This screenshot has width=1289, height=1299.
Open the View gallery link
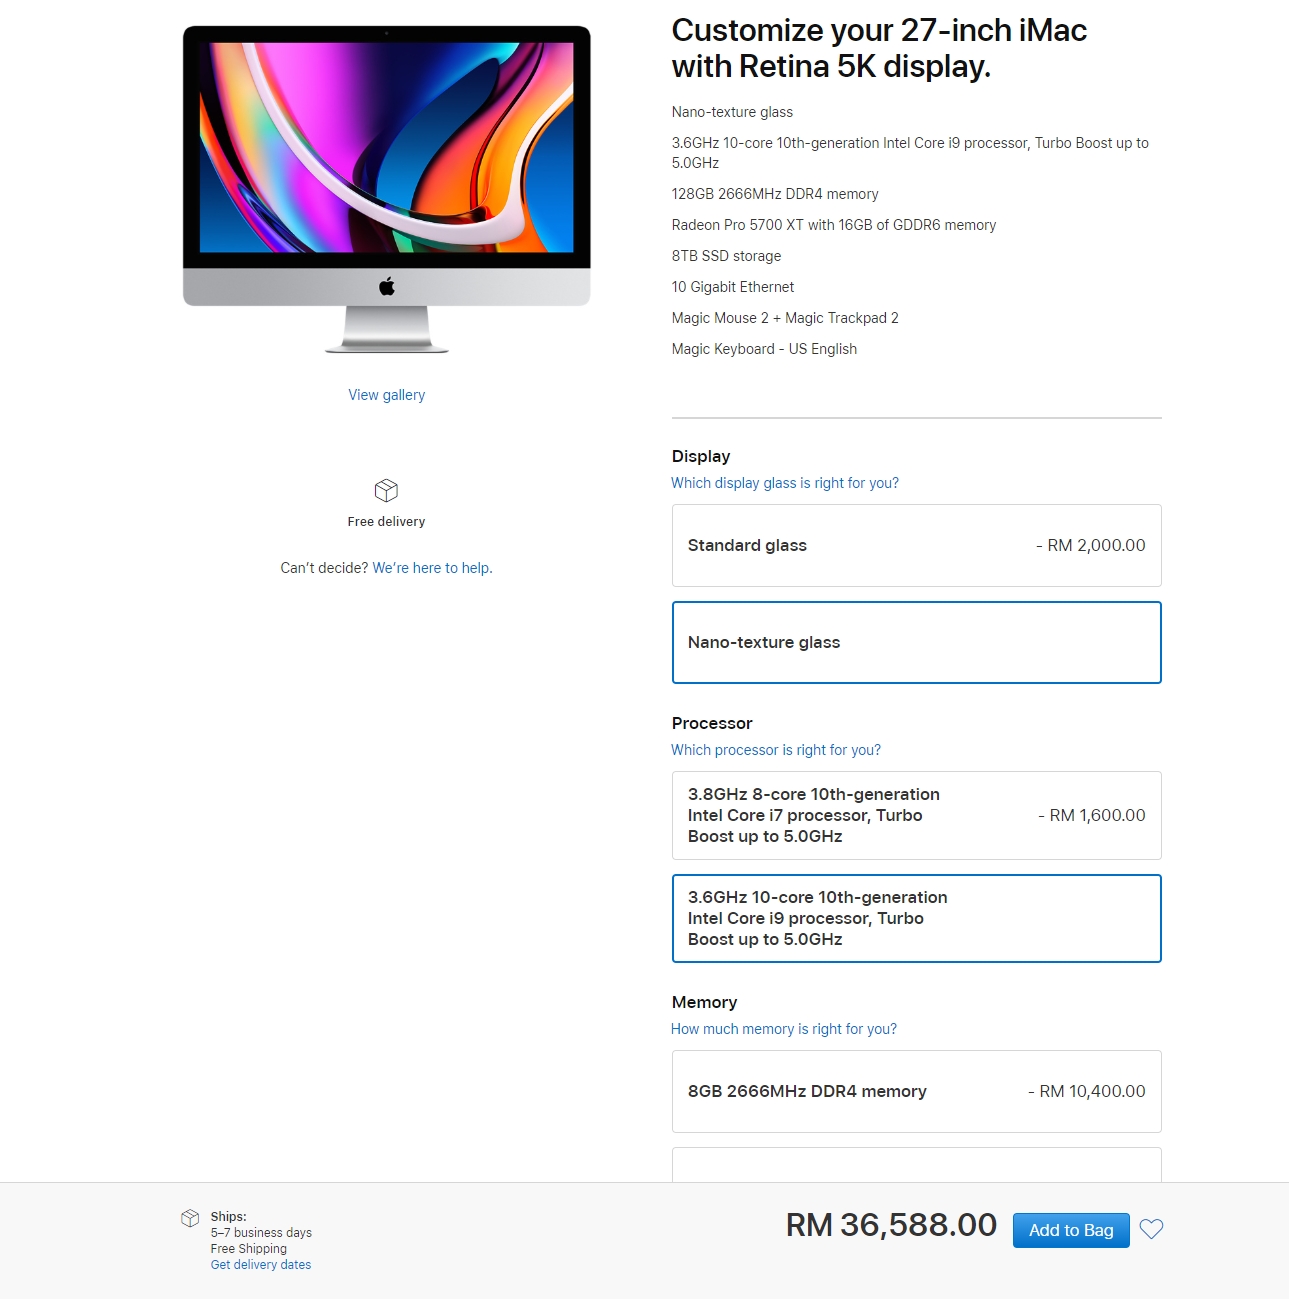386,395
